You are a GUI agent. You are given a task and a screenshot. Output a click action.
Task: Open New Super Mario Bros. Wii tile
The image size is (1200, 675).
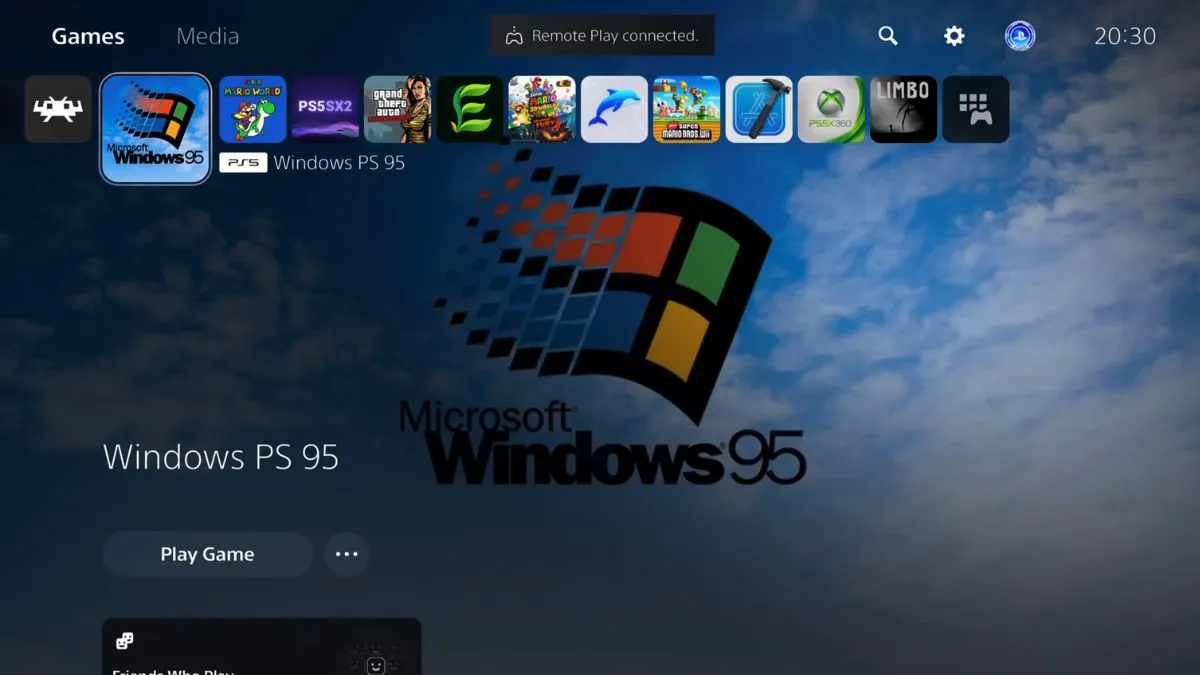click(687, 109)
